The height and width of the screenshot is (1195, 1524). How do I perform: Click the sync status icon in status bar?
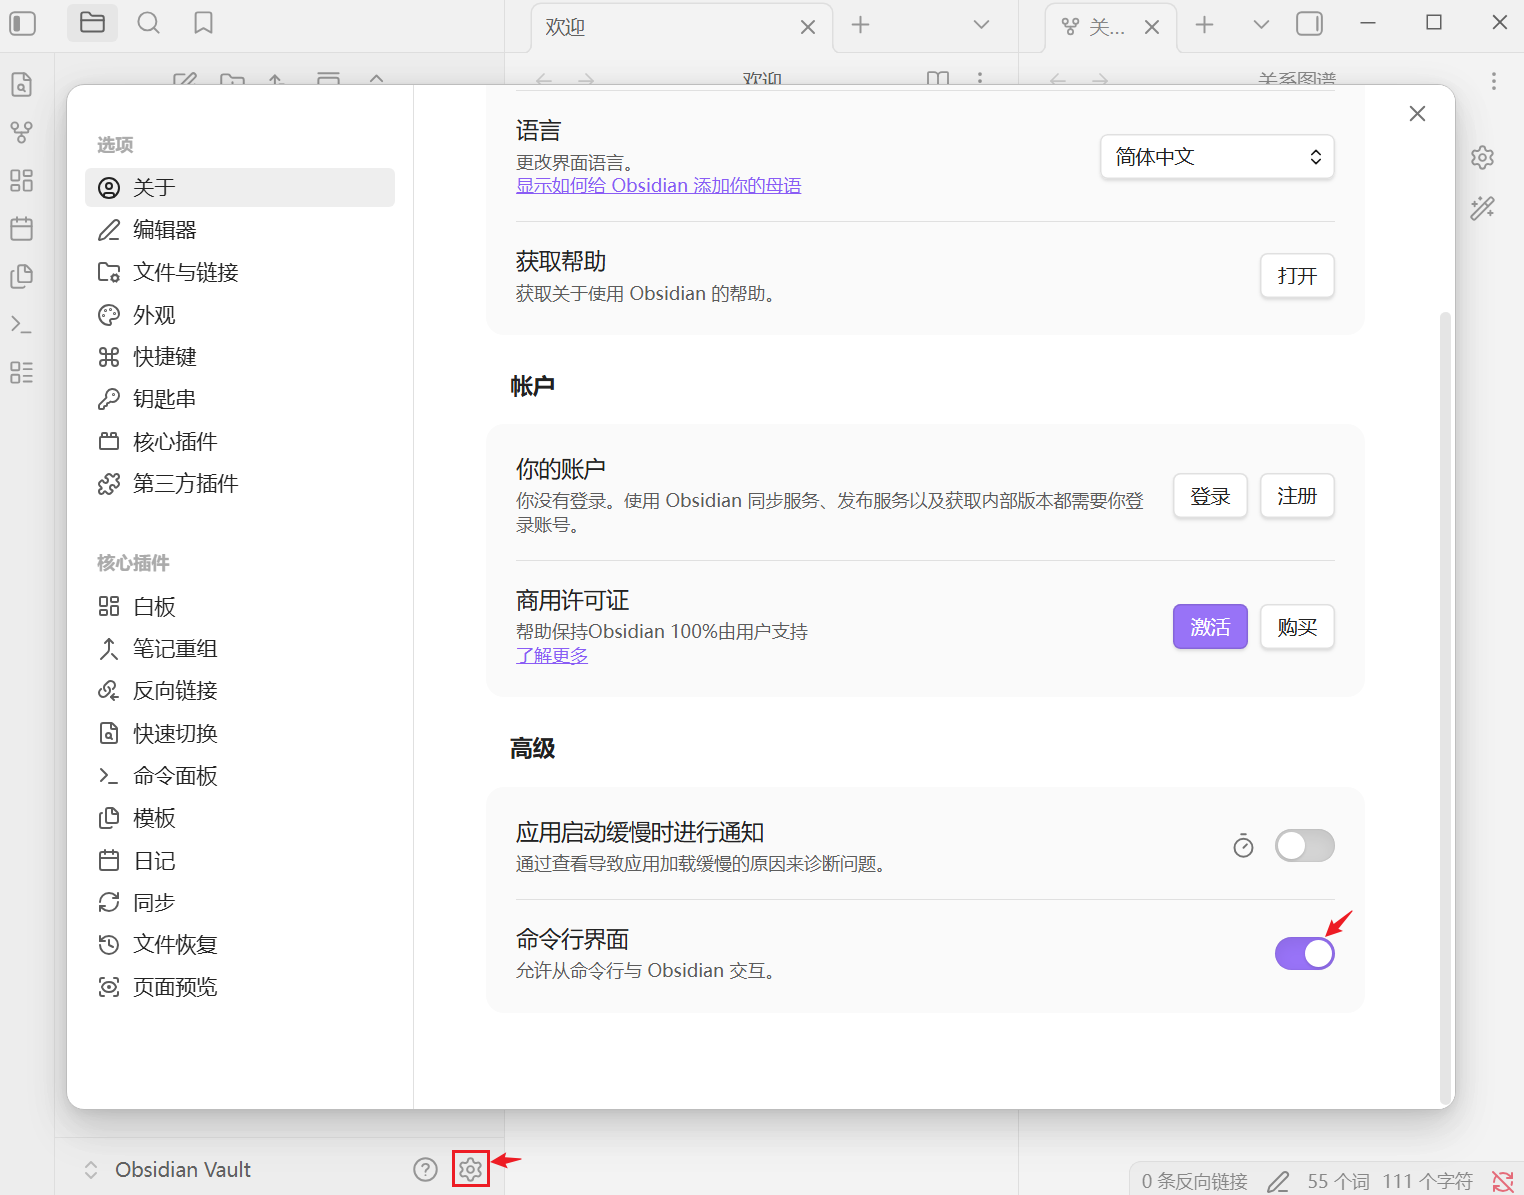point(1502,1181)
